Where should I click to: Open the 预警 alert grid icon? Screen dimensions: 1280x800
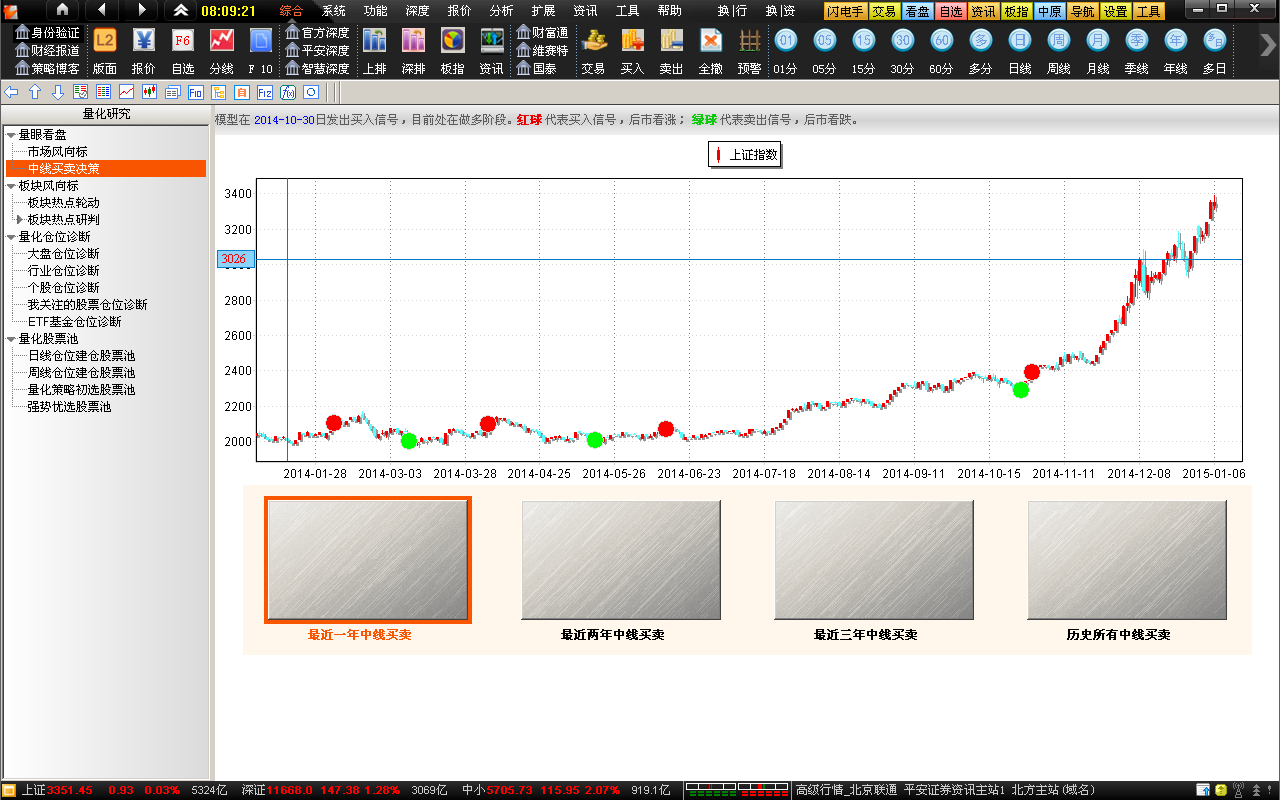[750, 40]
